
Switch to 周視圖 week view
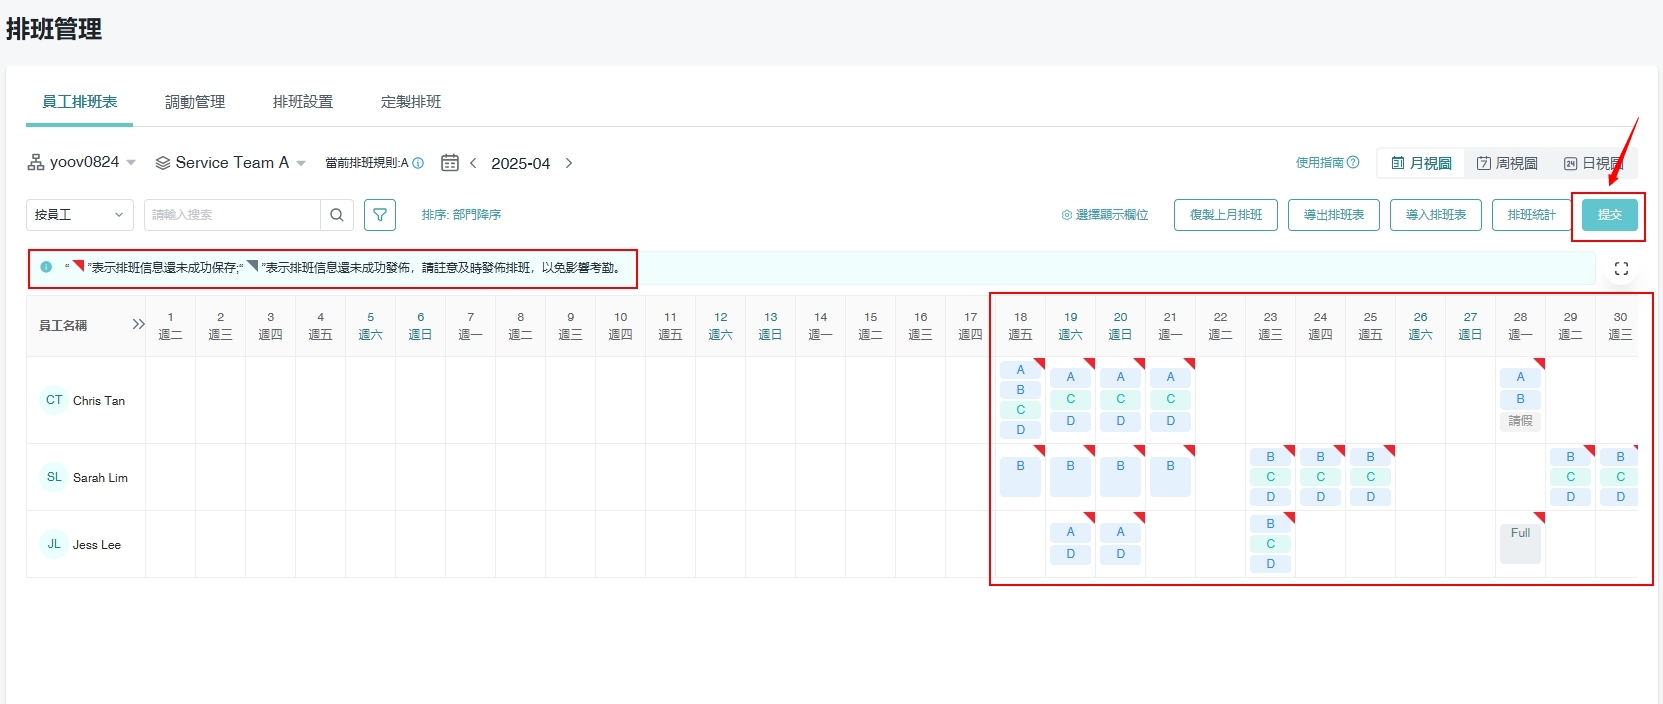[x=1507, y=163]
